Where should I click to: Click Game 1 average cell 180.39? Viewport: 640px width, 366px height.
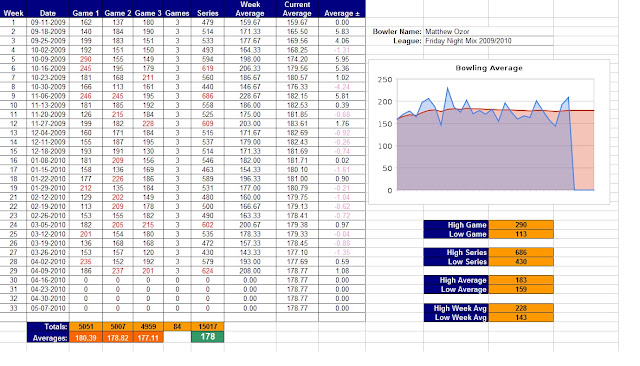(x=86, y=338)
